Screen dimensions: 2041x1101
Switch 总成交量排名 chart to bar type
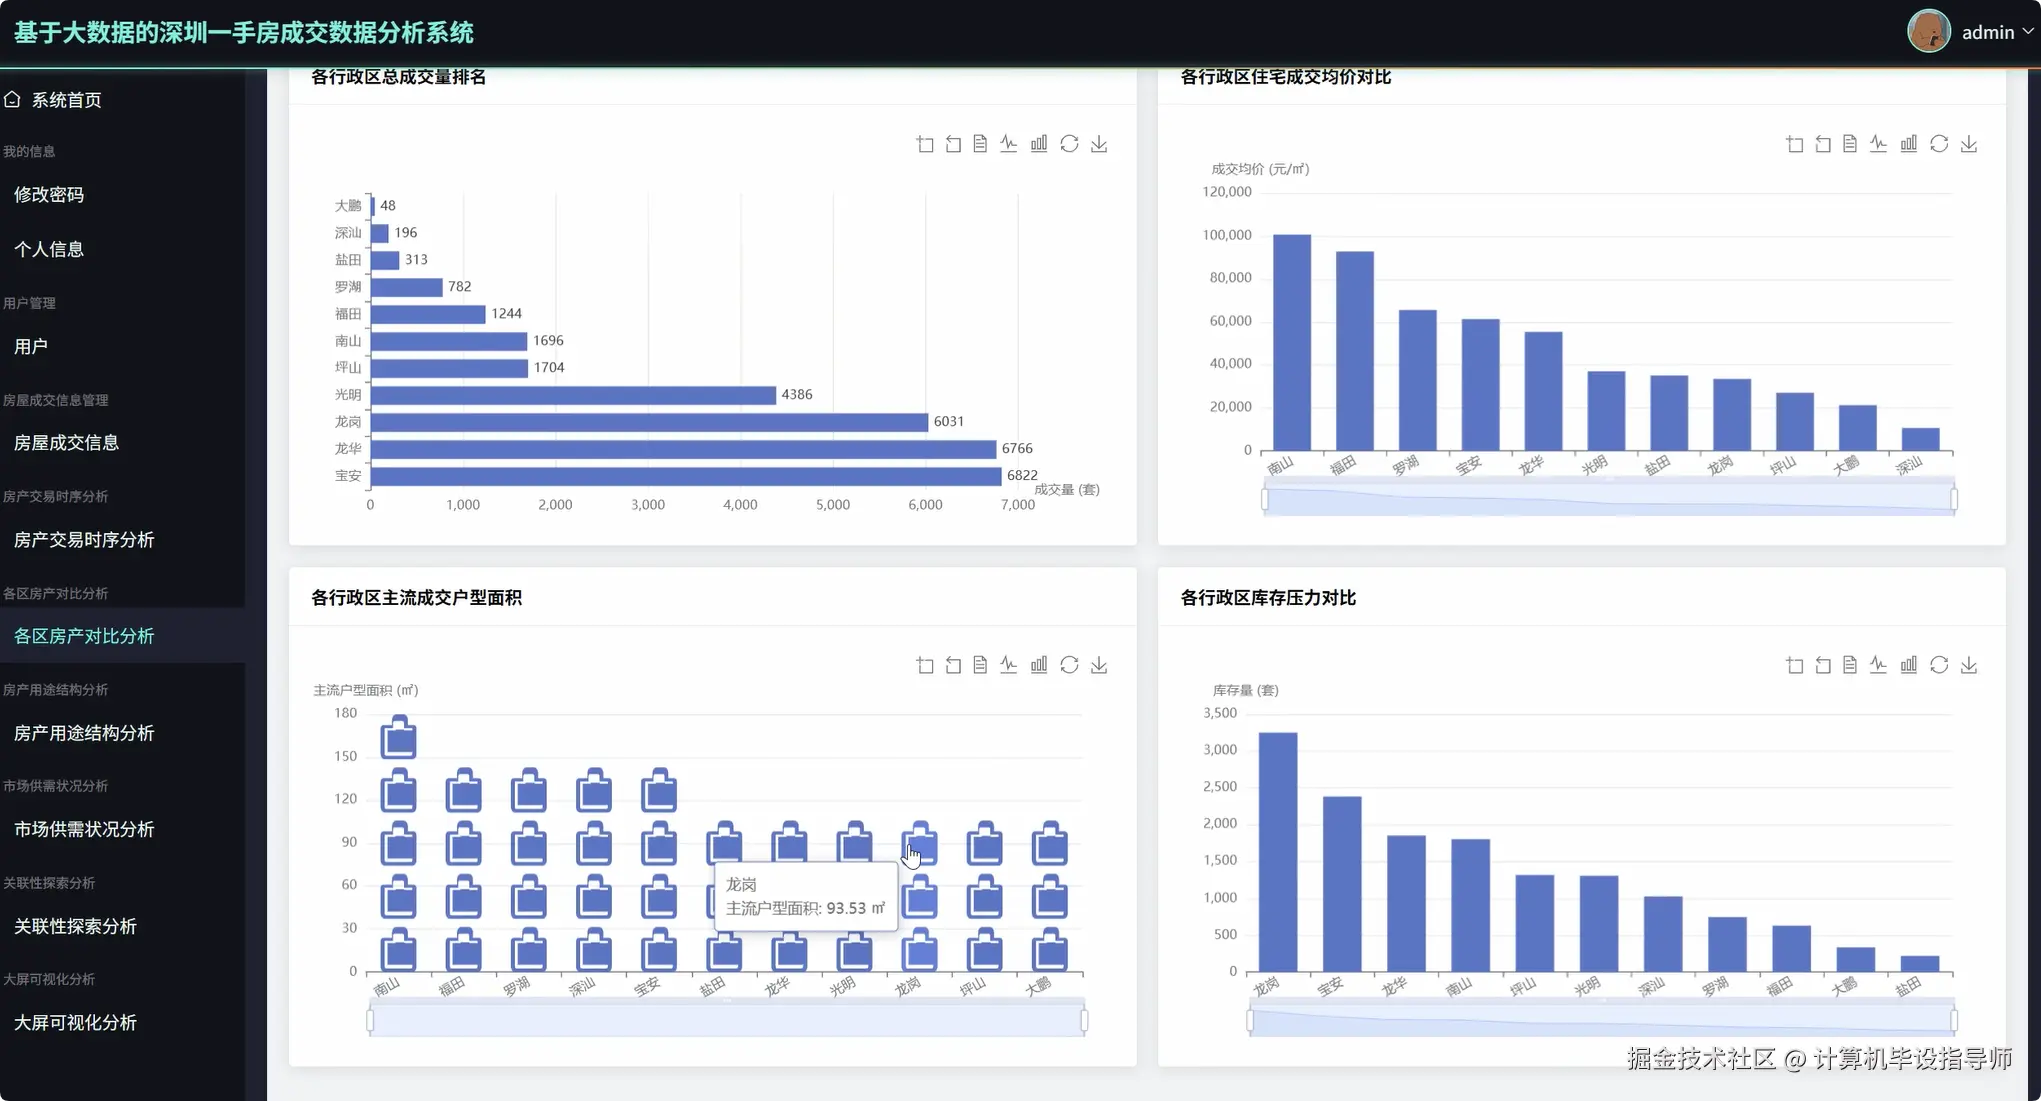1039,144
